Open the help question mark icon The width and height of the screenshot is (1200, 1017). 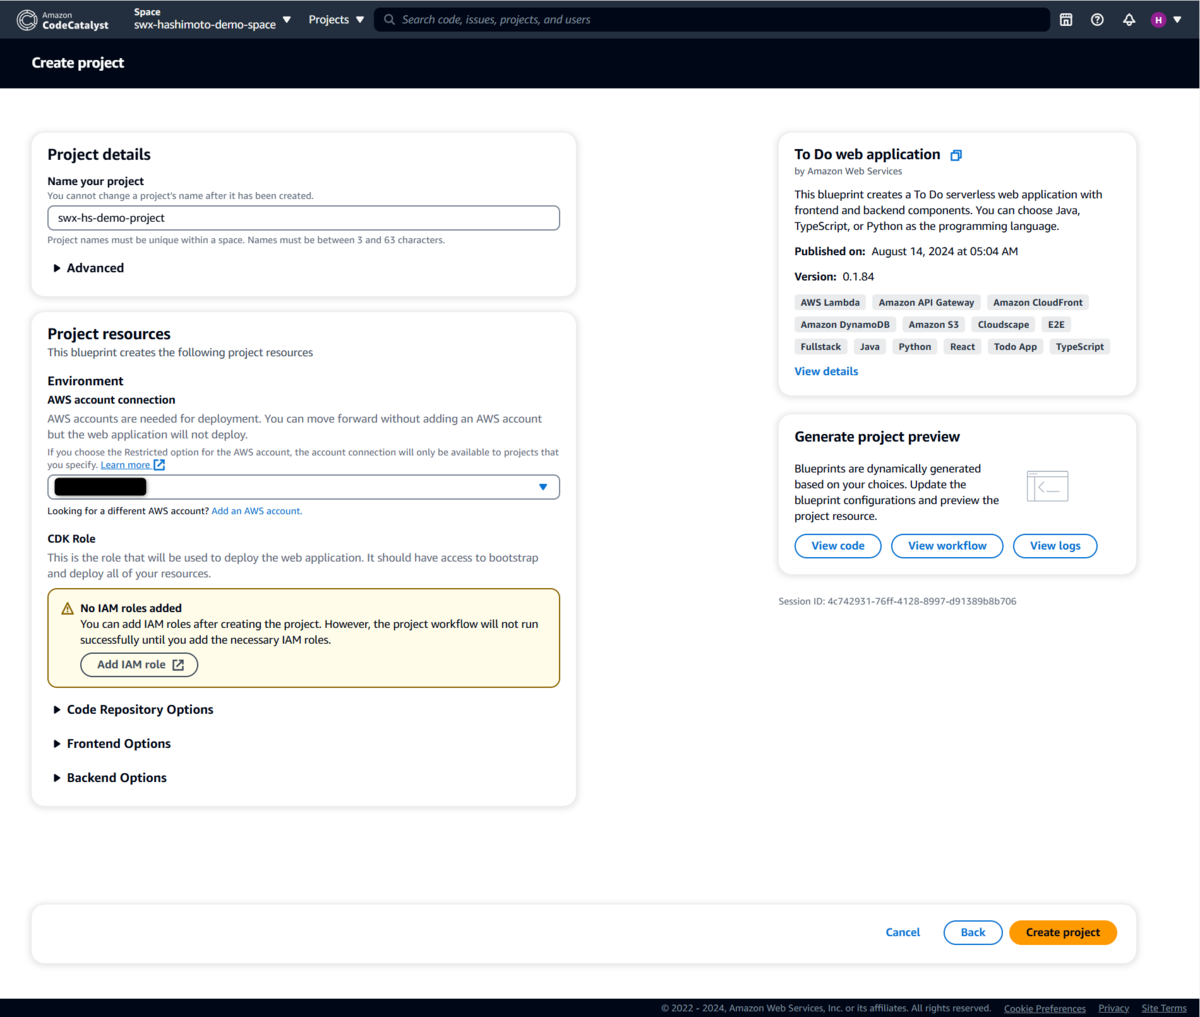pyautogui.click(x=1097, y=20)
